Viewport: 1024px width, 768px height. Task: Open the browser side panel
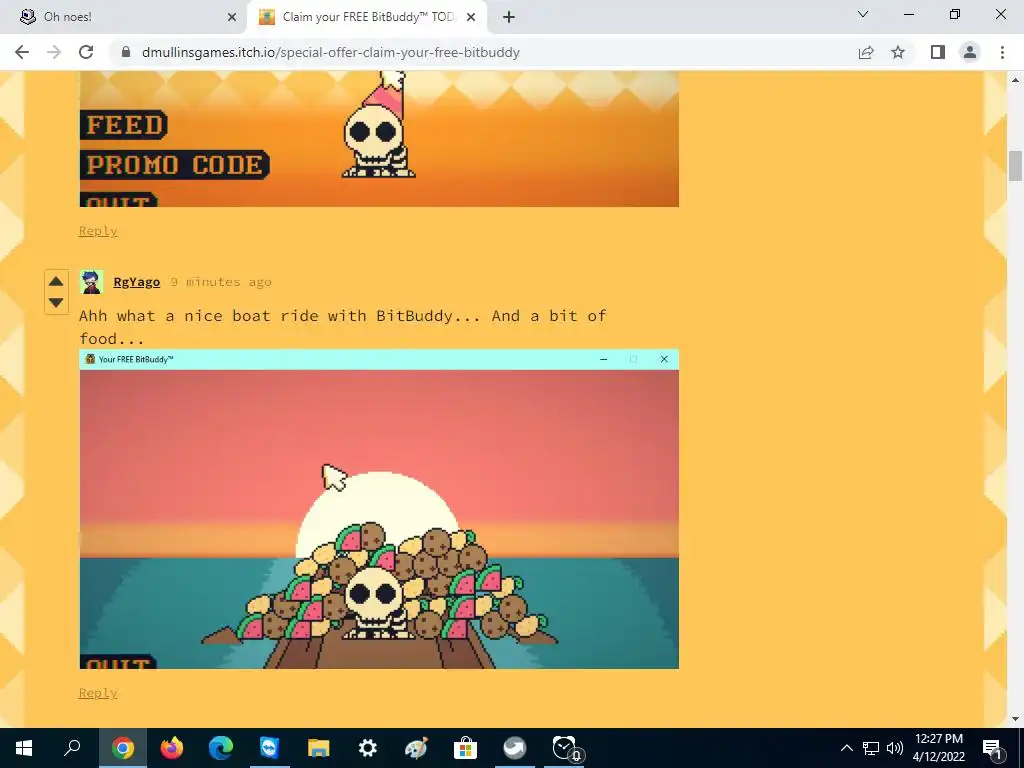(938, 52)
